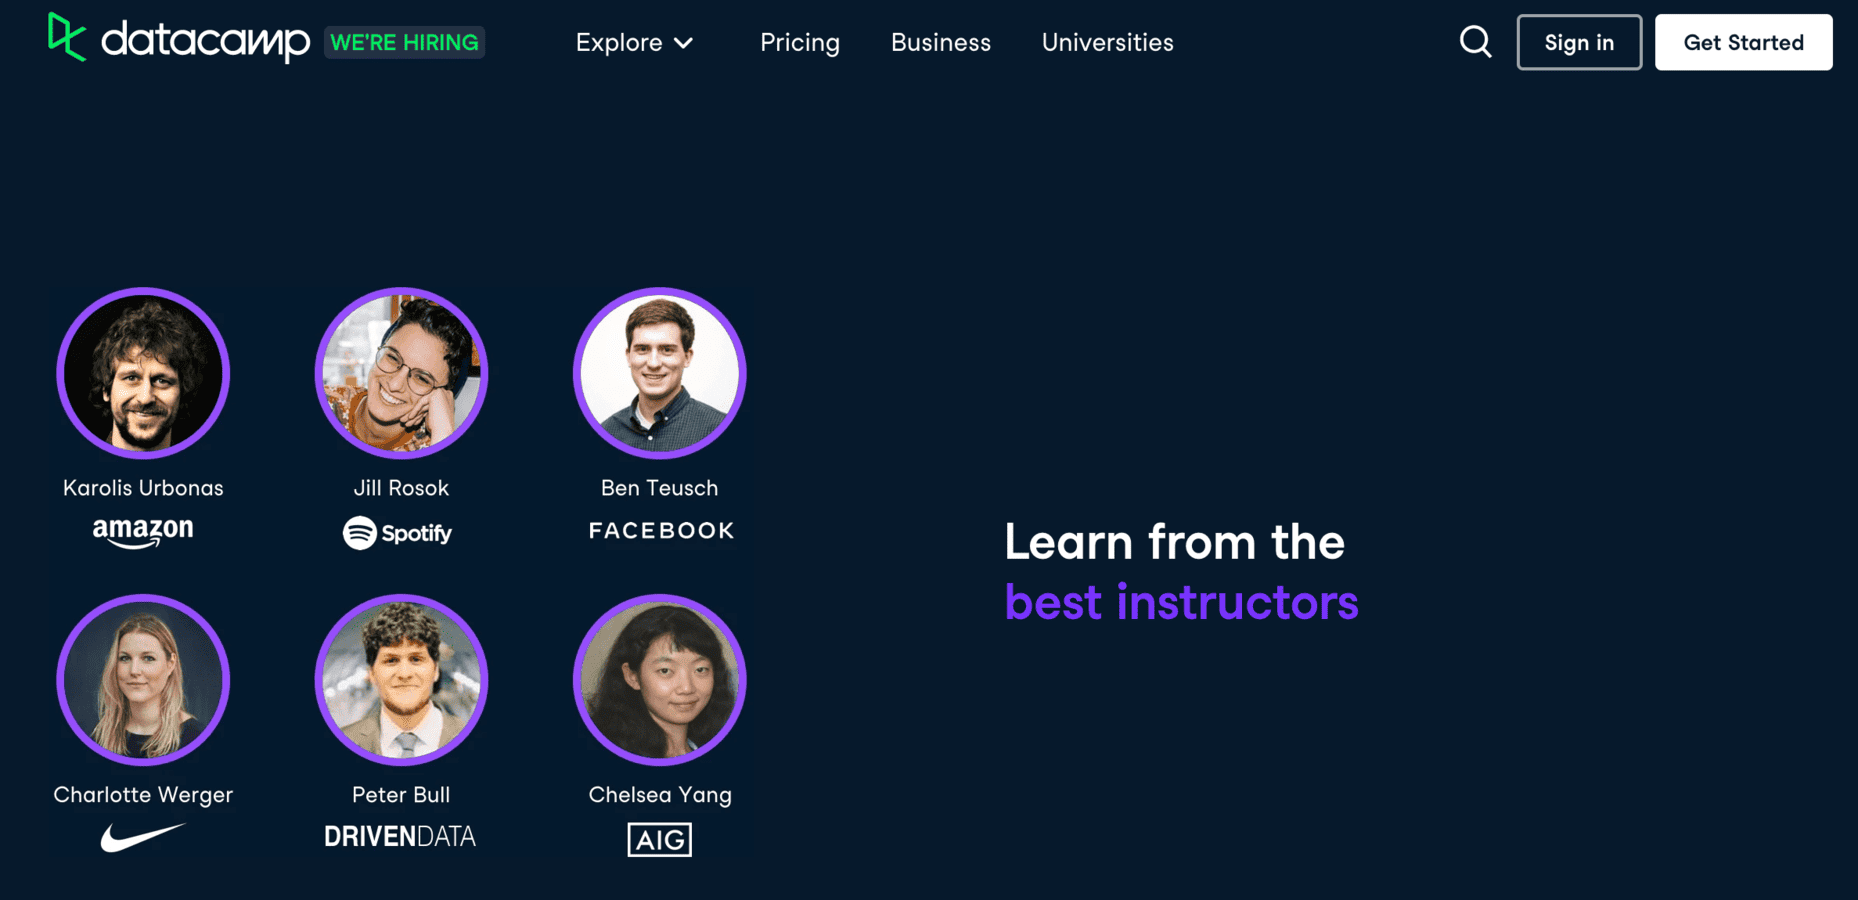This screenshot has height=900, width=1858.
Task: Click Karolis Urbonas's profile photo
Action: (x=143, y=373)
